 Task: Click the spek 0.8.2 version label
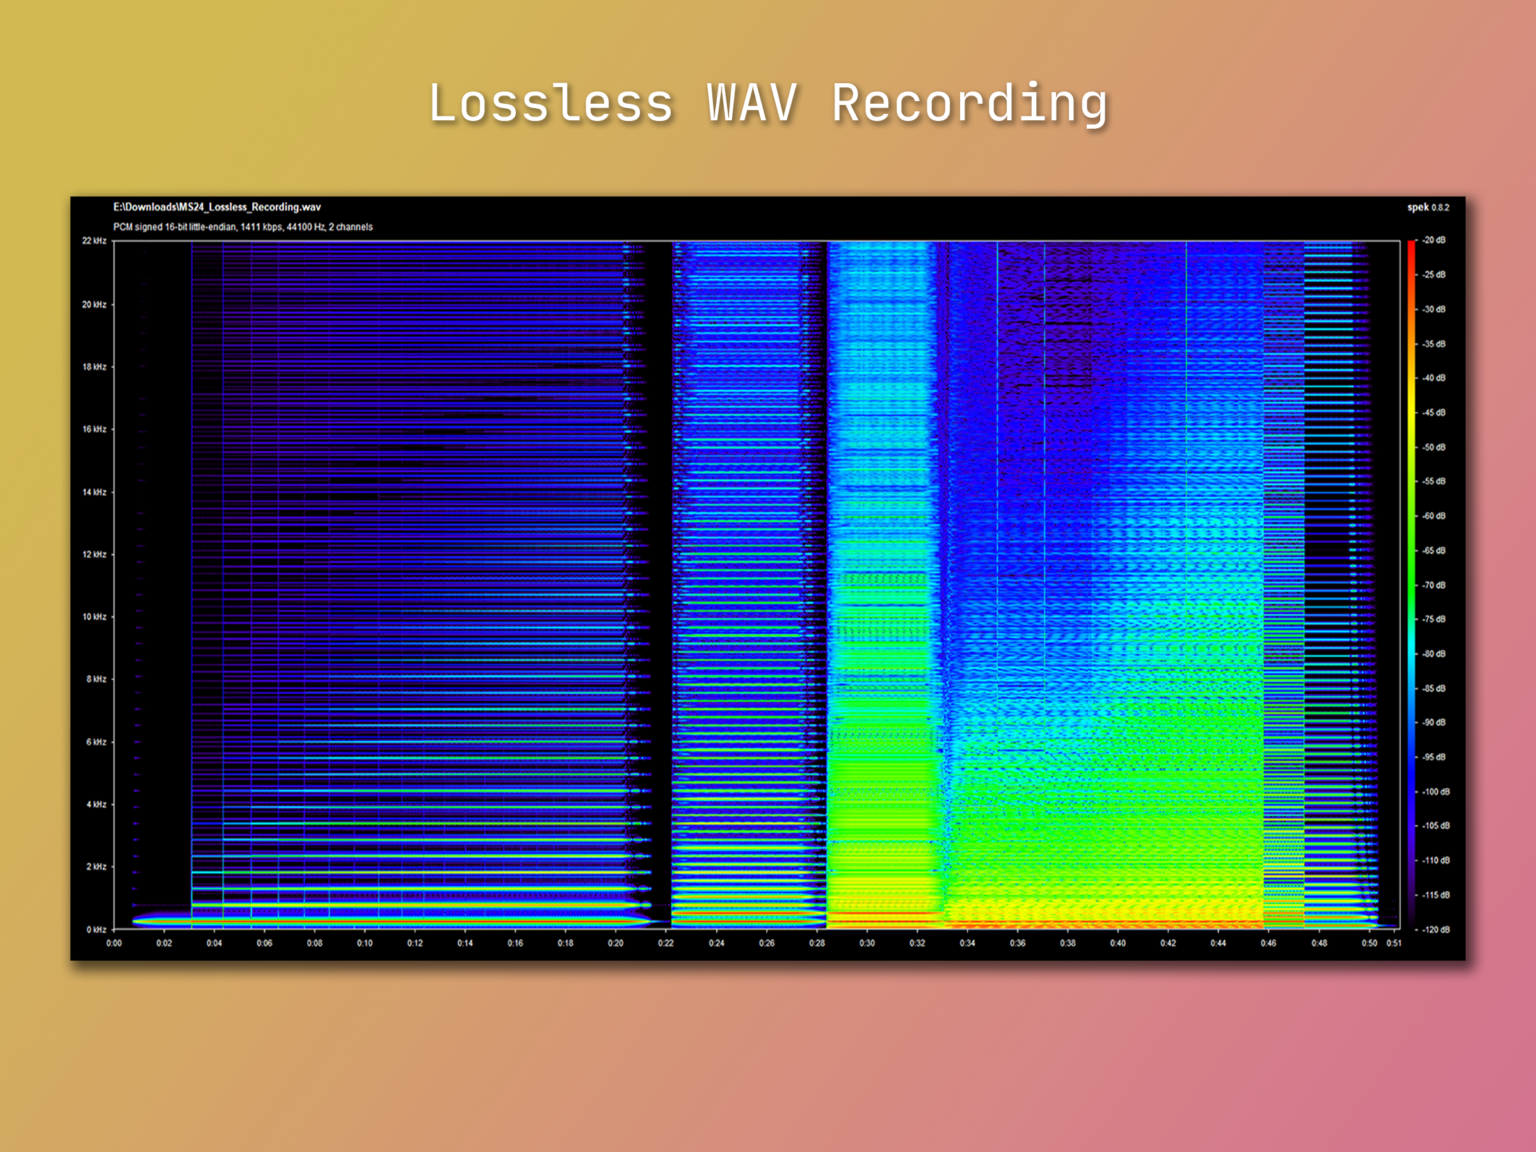(x=1427, y=207)
